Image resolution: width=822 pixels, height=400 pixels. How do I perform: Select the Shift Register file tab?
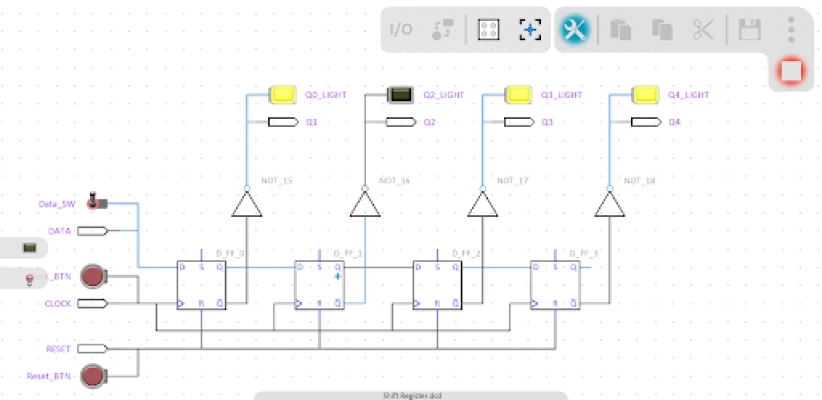coord(411,395)
